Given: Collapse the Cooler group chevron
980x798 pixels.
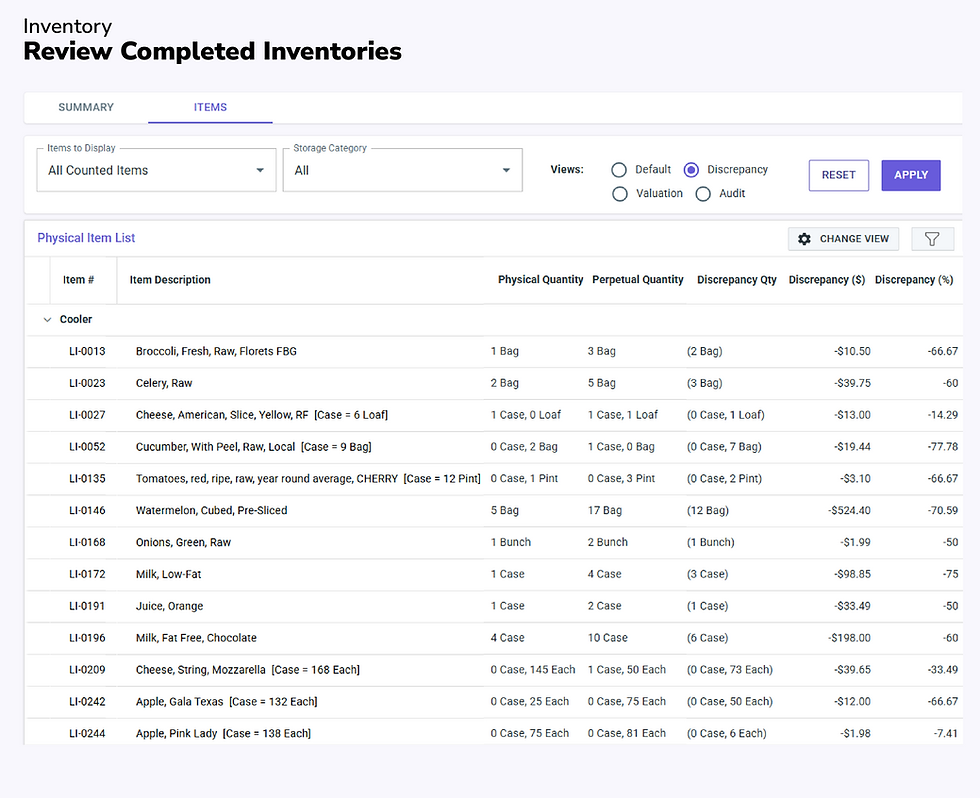Looking at the screenshot, I should pos(47,319).
